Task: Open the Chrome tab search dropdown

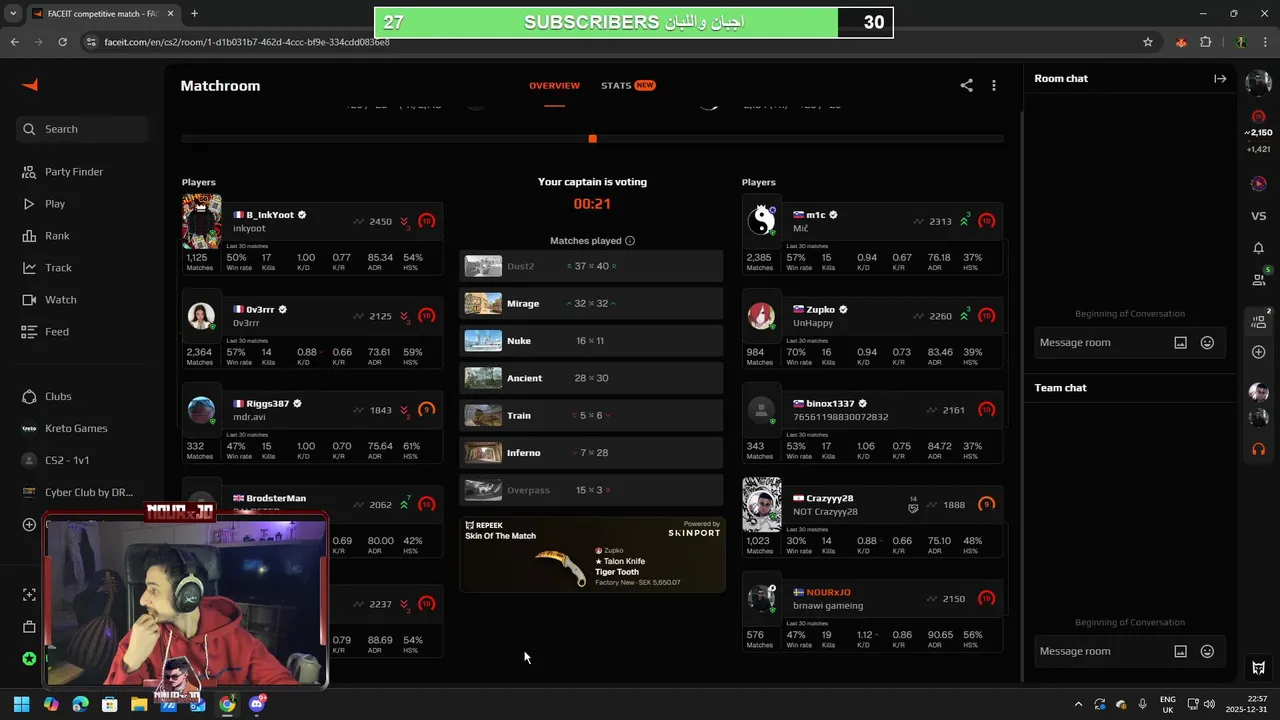Action: coord(12,13)
